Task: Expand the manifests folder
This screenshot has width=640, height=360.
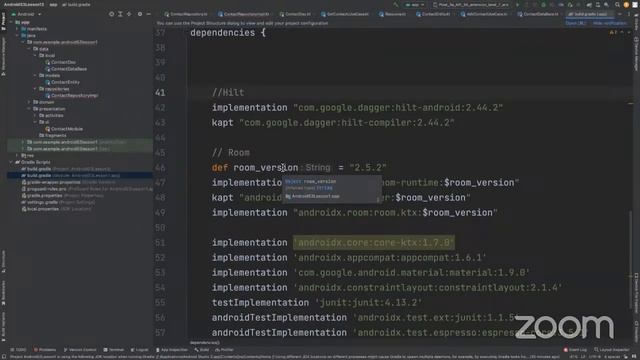Action: pos(18,29)
